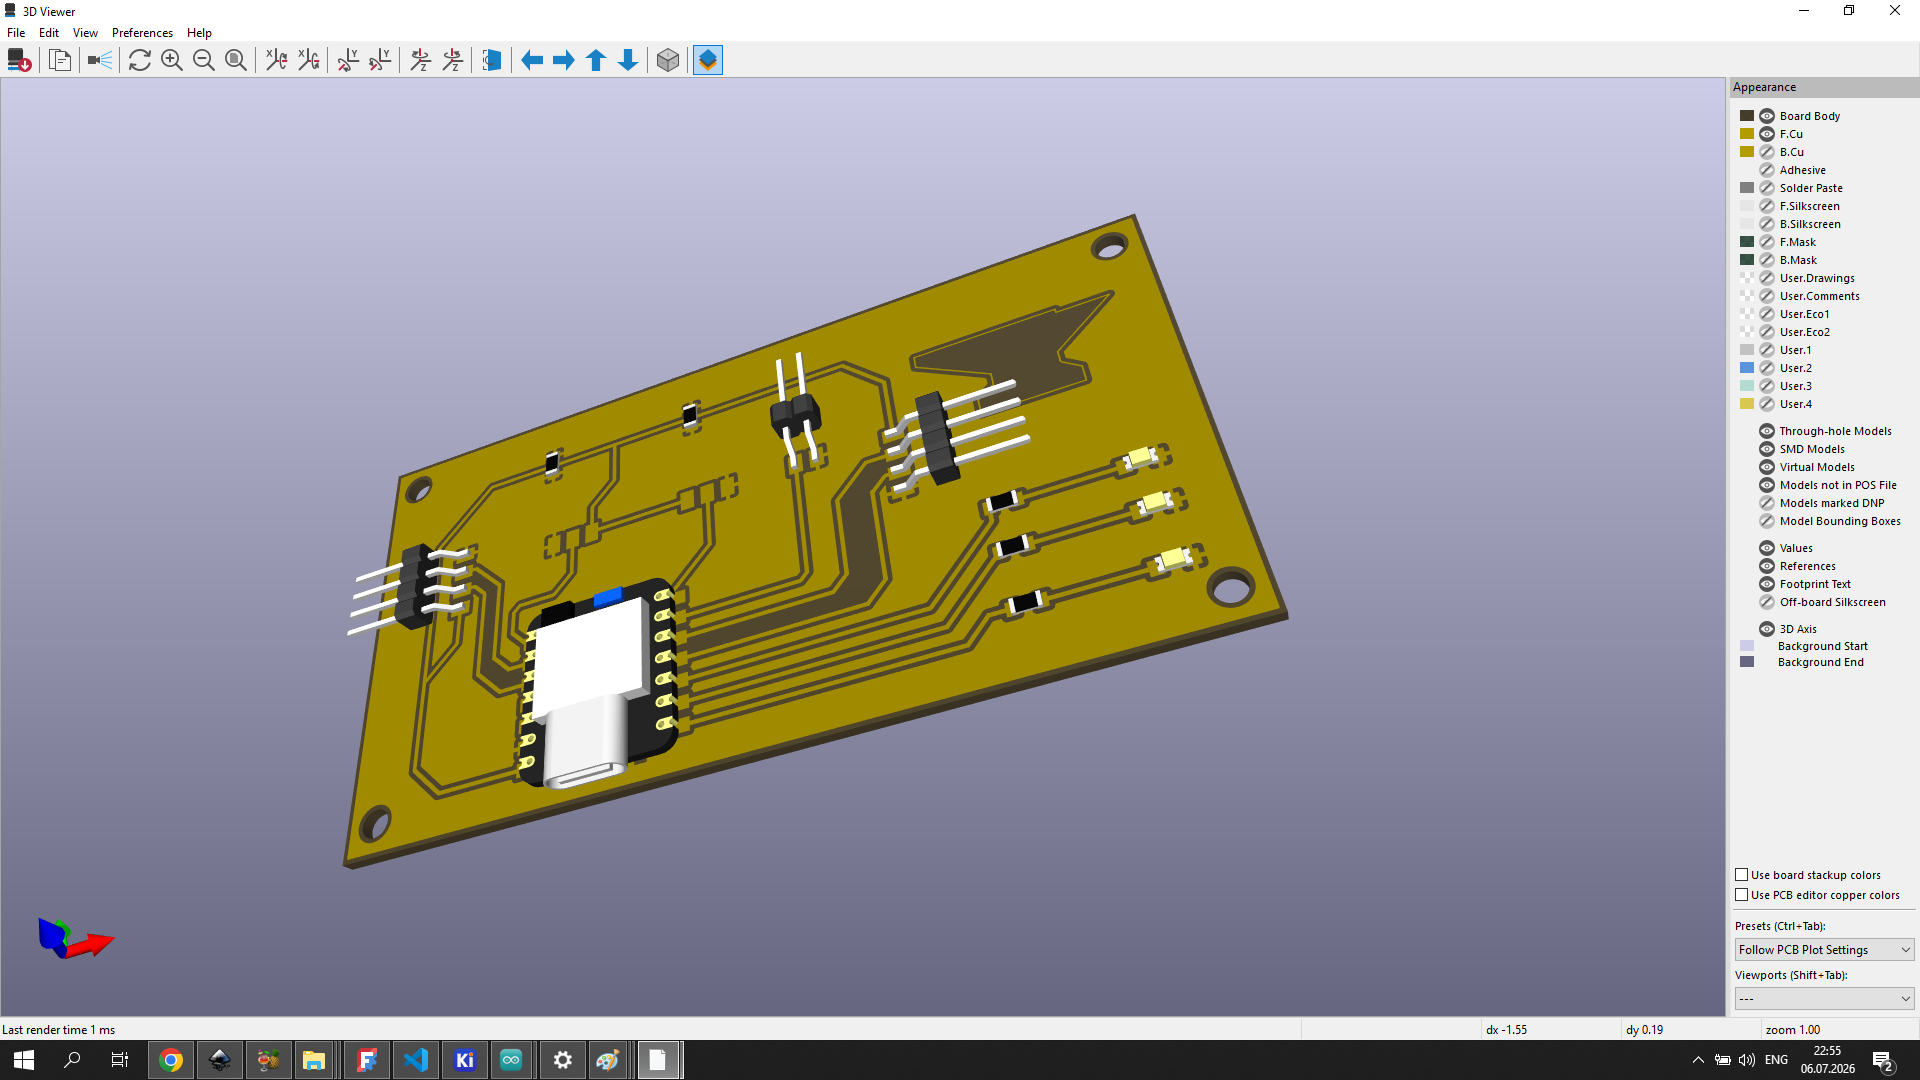This screenshot has width=1920, height=1080.
Task: Open the Windows Start menu
Action: (24, 1060)
